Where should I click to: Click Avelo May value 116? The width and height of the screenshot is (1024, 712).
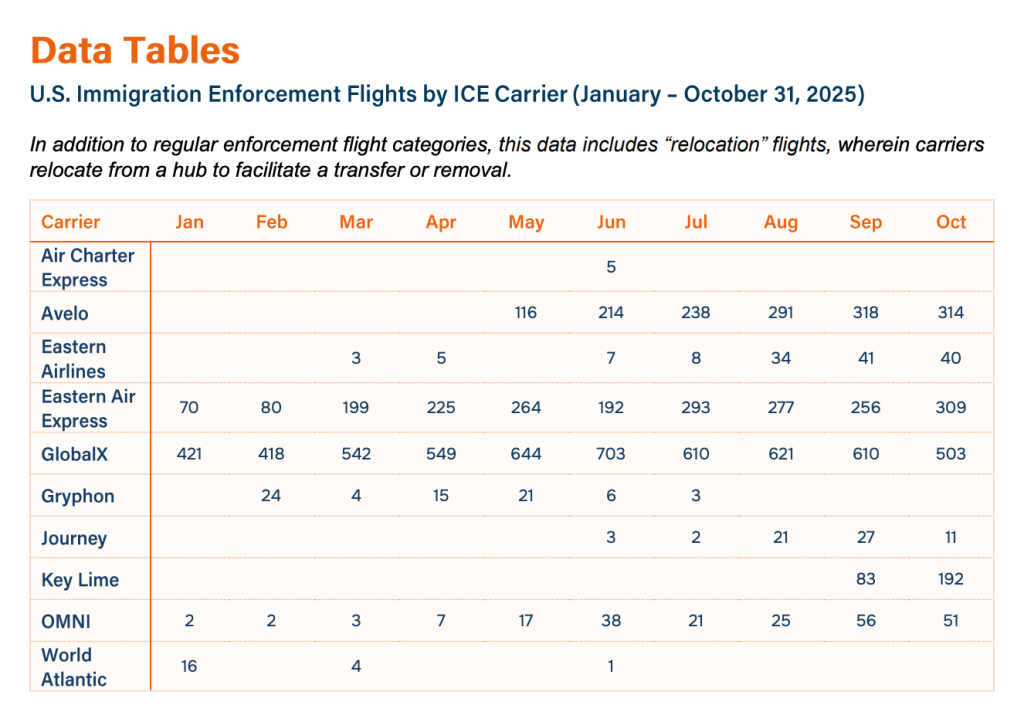click(x=526, y=313)
